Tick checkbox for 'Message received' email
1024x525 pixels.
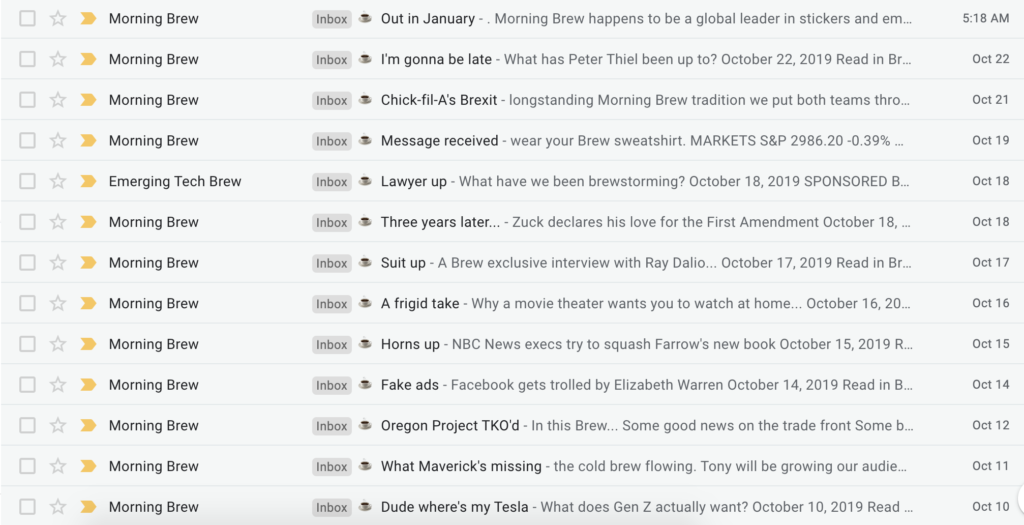click(x=27, y=140)
